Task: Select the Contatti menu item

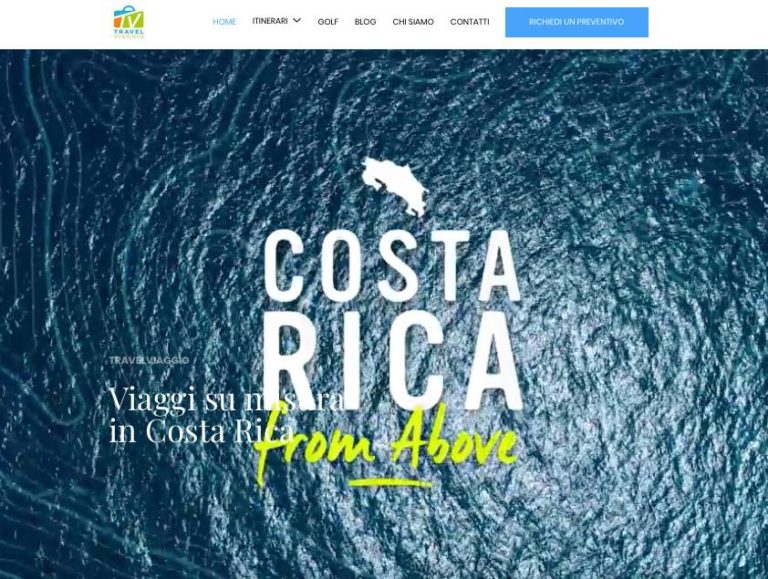Action: [470, 22]
